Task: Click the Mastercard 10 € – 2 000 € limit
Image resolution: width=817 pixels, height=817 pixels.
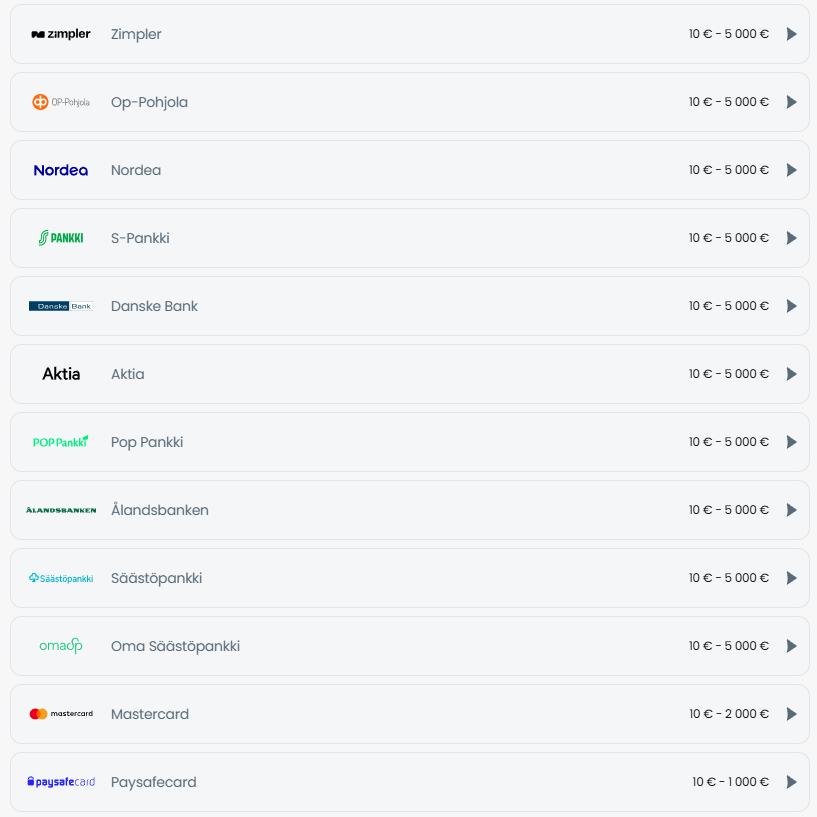Action: pyautogui.click(x=728, y=714)
